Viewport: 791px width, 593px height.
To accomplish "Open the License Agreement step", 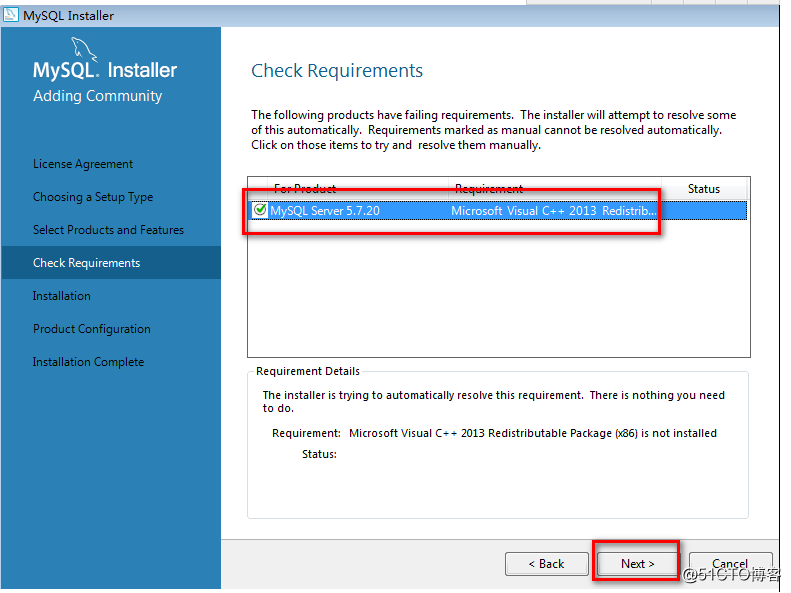I will click(x=83, y=164).
